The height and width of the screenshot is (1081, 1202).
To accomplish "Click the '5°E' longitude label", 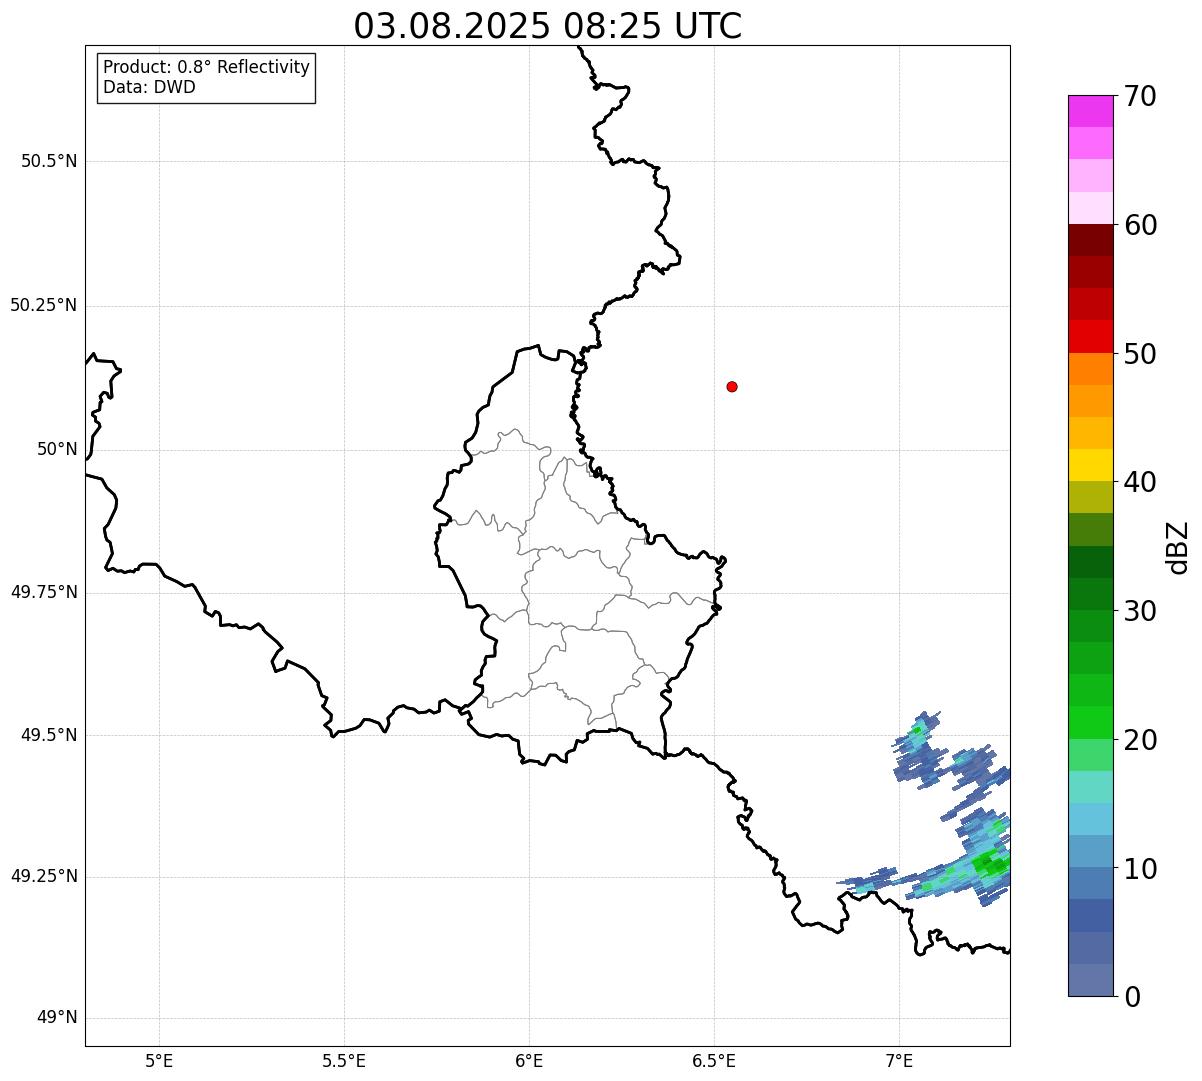I will click(159, 1060).
